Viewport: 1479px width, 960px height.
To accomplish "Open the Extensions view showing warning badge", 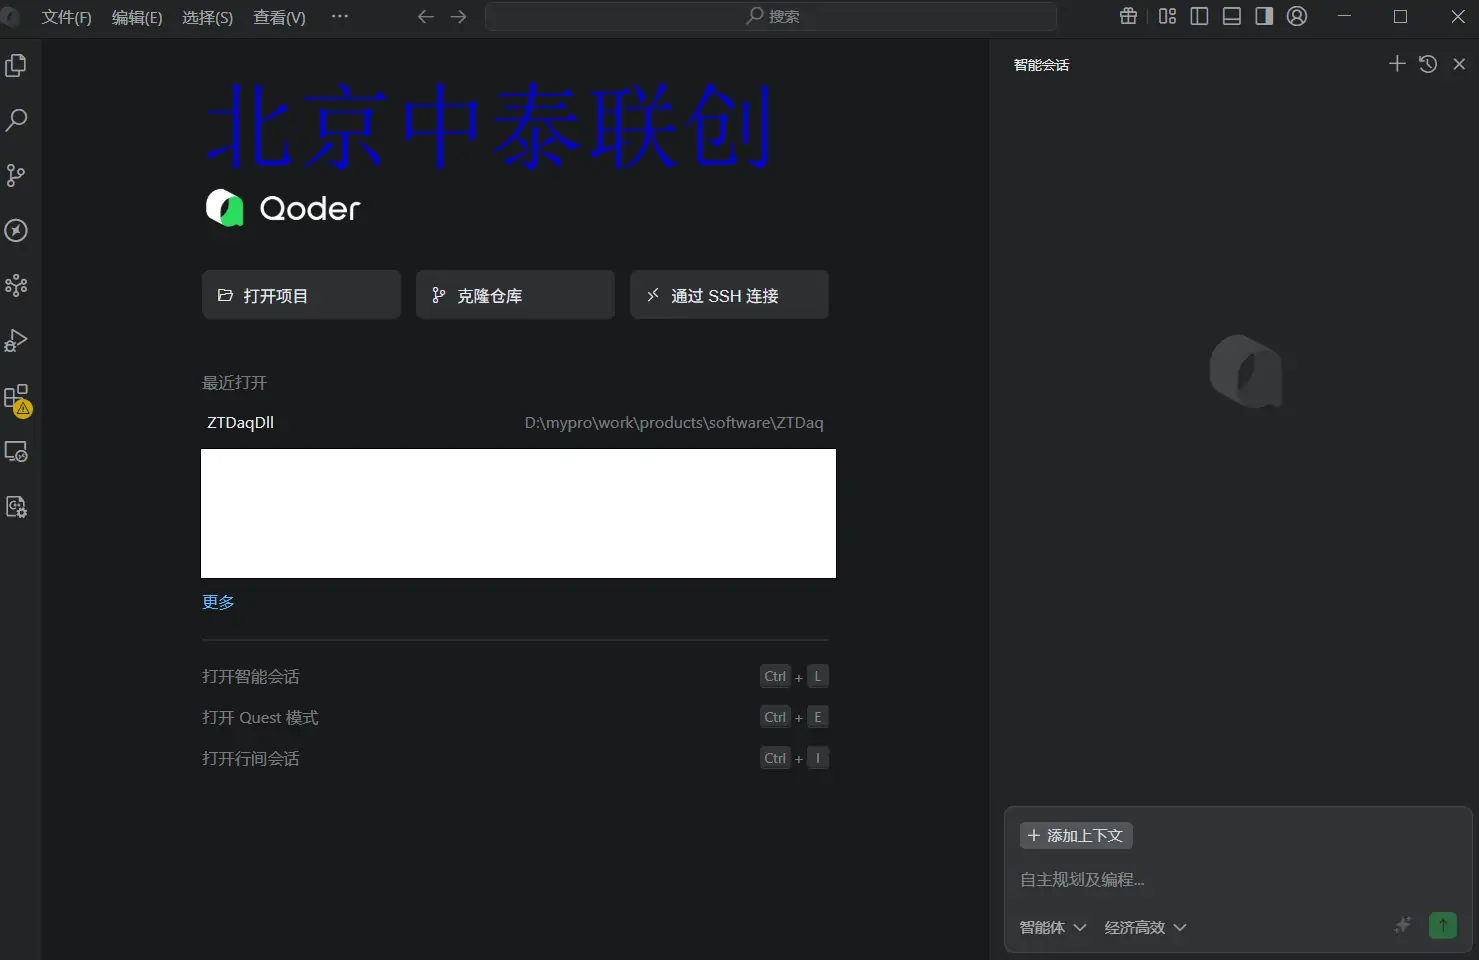I will point(16,397).
